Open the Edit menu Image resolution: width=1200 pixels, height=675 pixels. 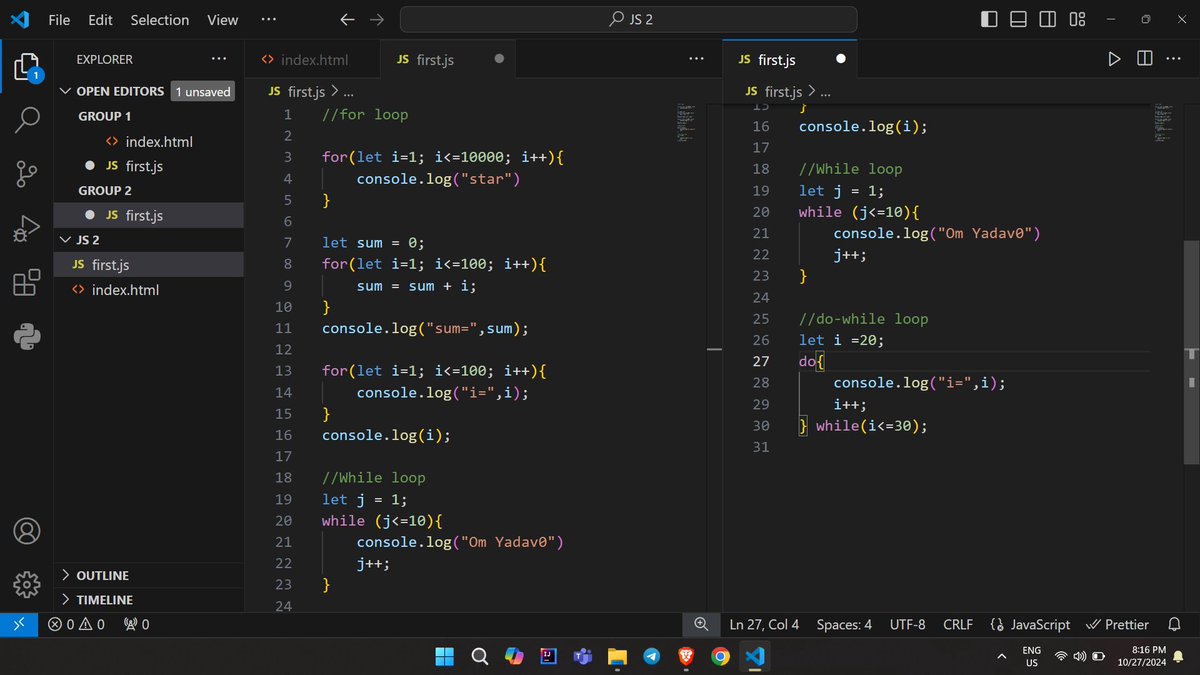100,19
